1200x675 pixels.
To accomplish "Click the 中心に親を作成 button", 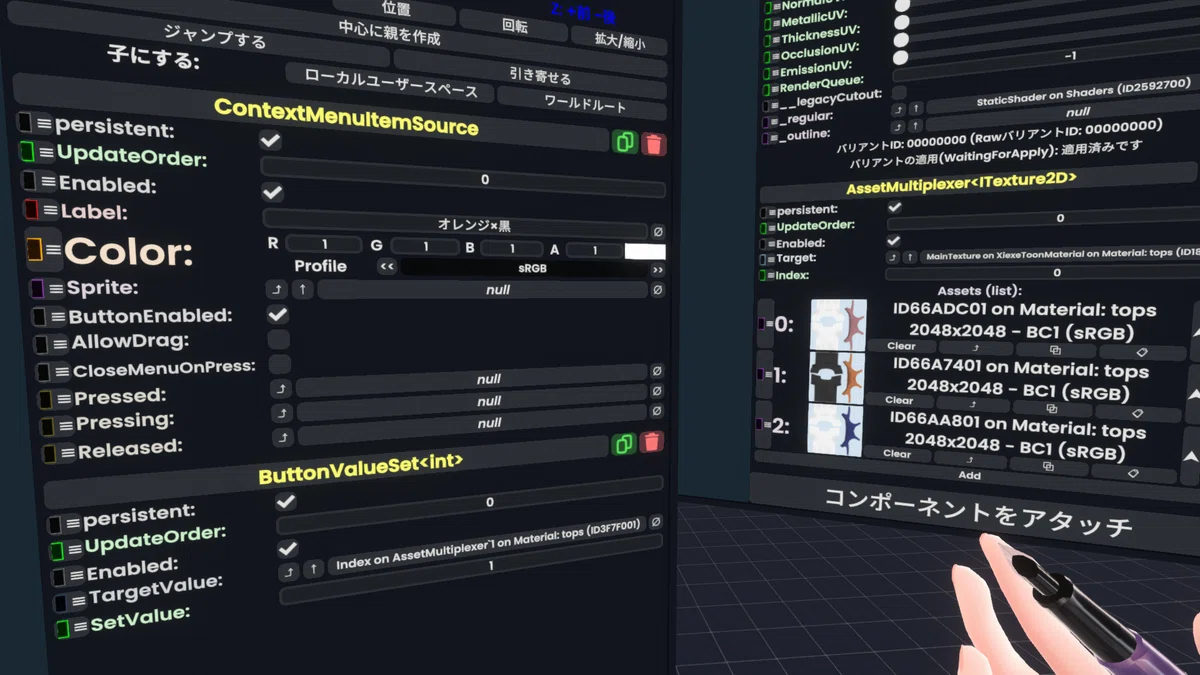I will (x=389, y=34).
